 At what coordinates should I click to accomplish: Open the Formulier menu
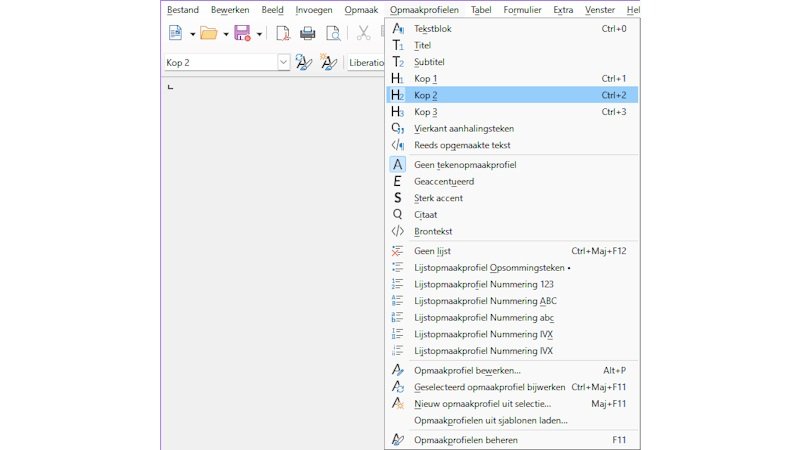(522, 10)
